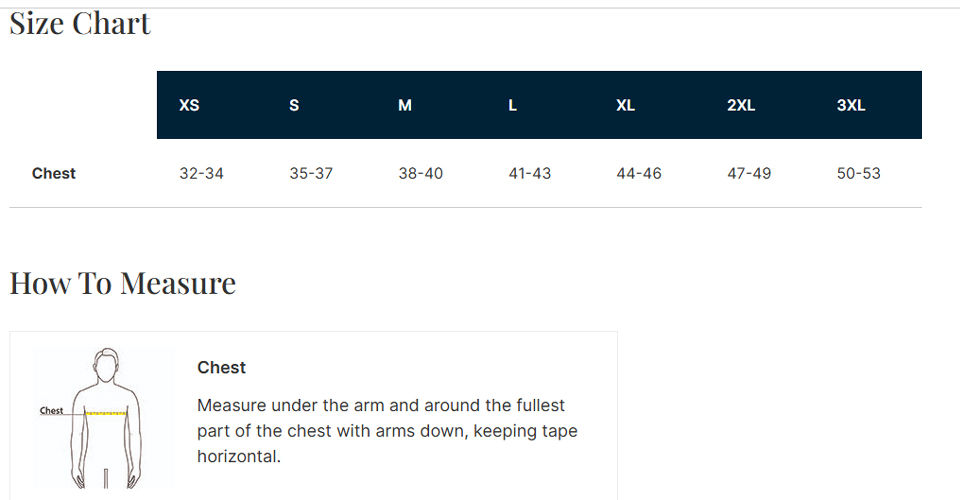Click the bold Chest title beside diagram
960x500 pixels.
pyautogui.click(x=222, y=367)
